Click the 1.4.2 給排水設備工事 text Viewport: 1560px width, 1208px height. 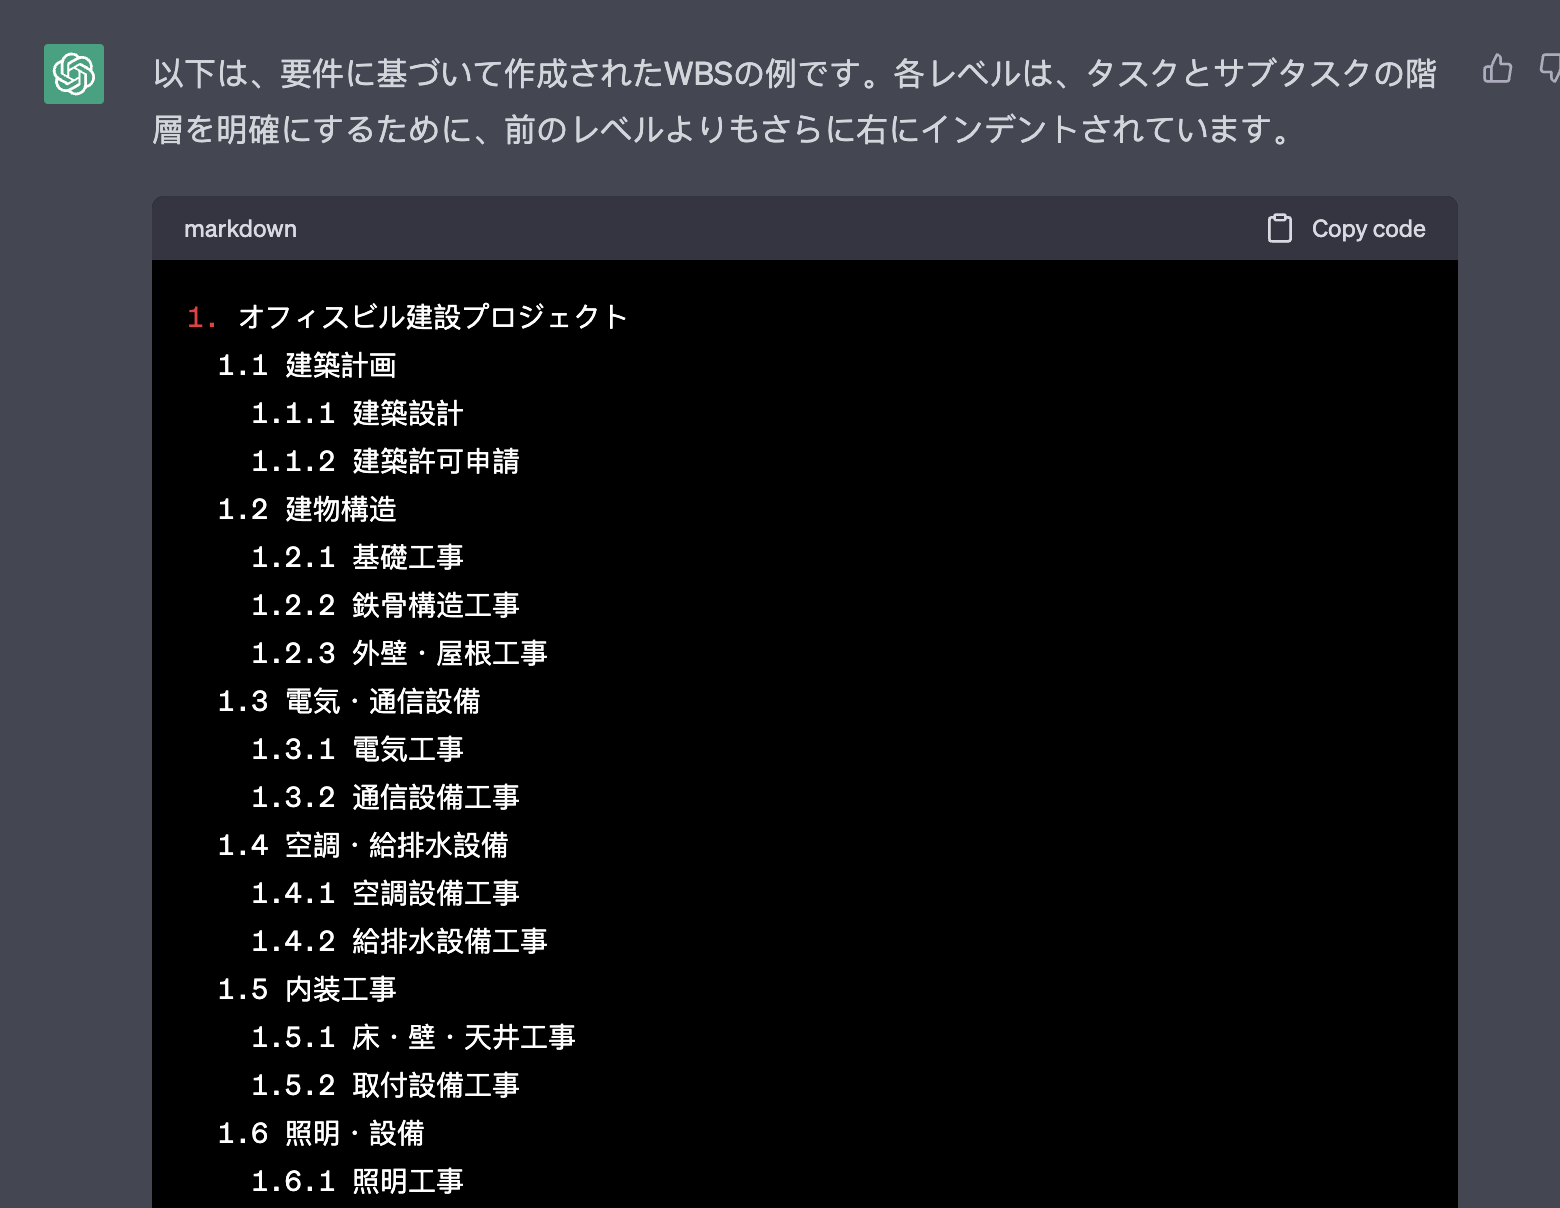[399, 941]
